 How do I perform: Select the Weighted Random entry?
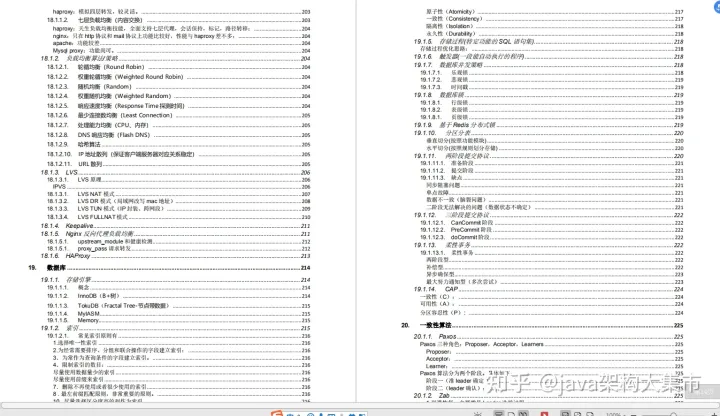179,96
